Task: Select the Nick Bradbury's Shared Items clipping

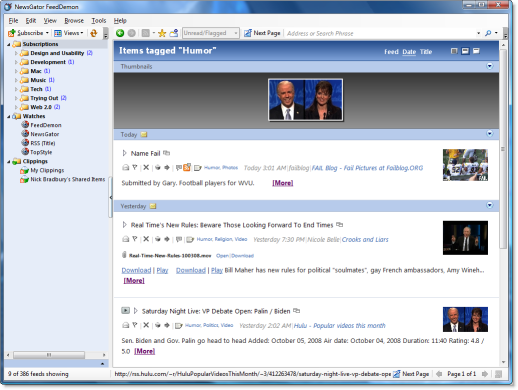Action: pyautogui.click(x=68, y=179)
